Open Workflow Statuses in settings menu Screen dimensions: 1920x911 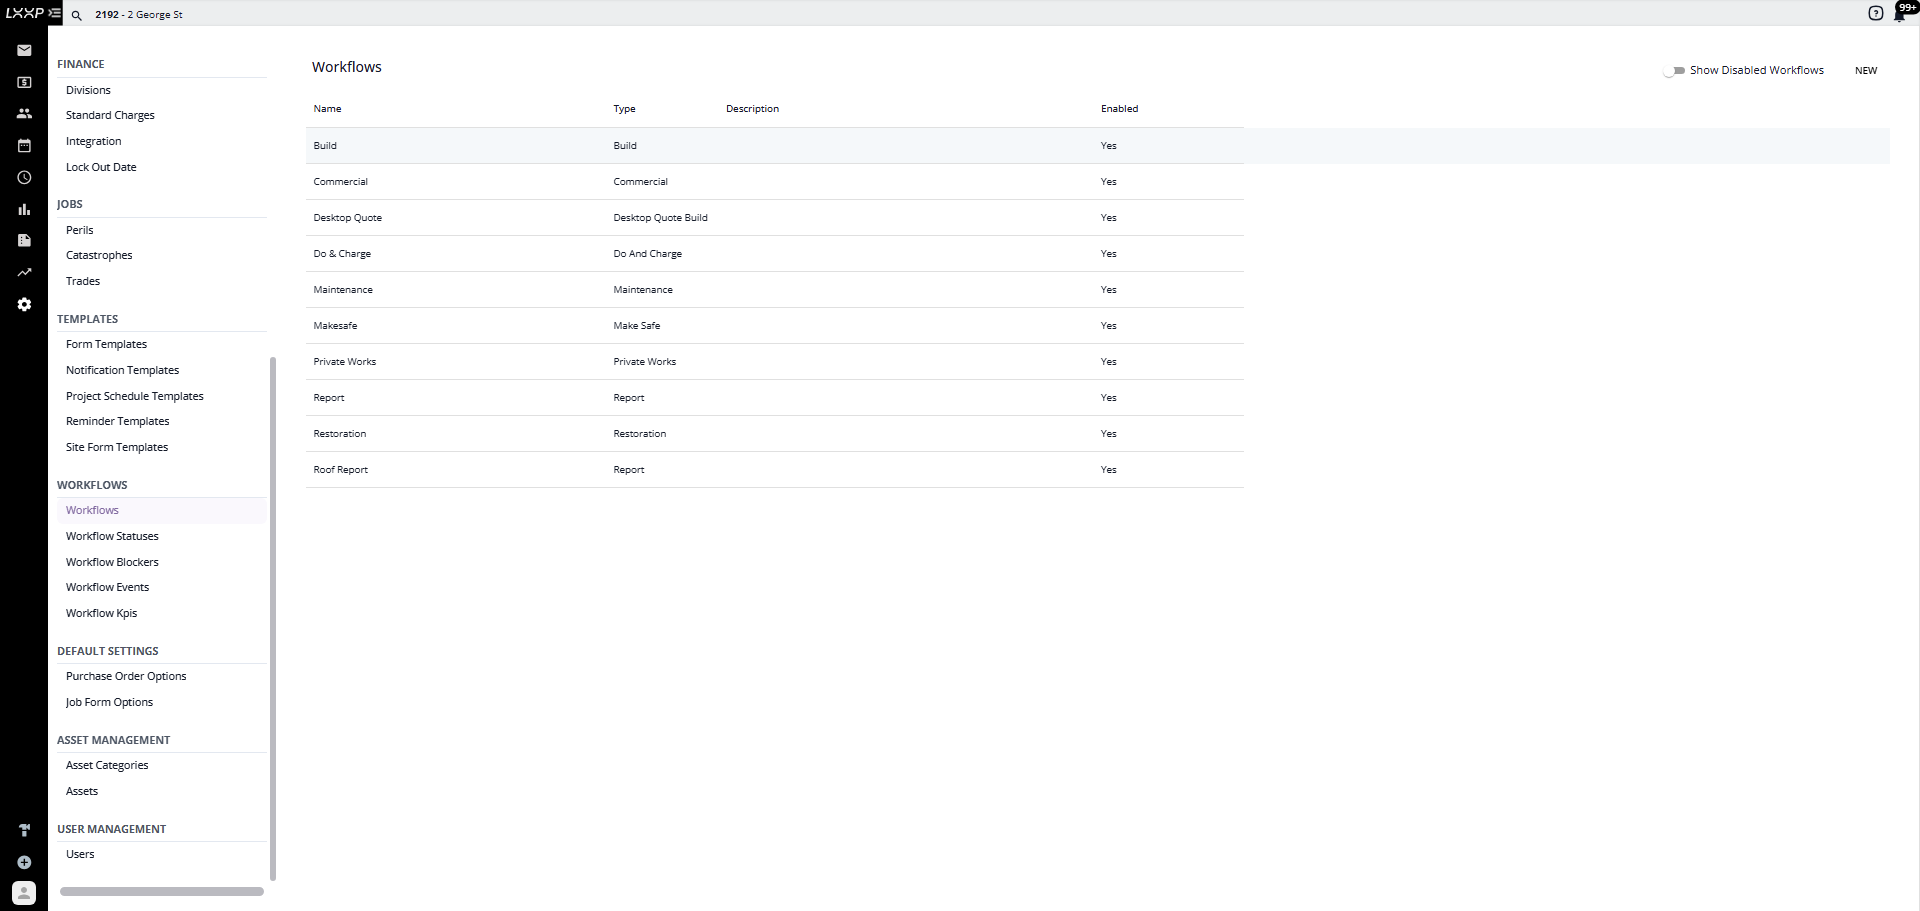(x=112, y=536)
